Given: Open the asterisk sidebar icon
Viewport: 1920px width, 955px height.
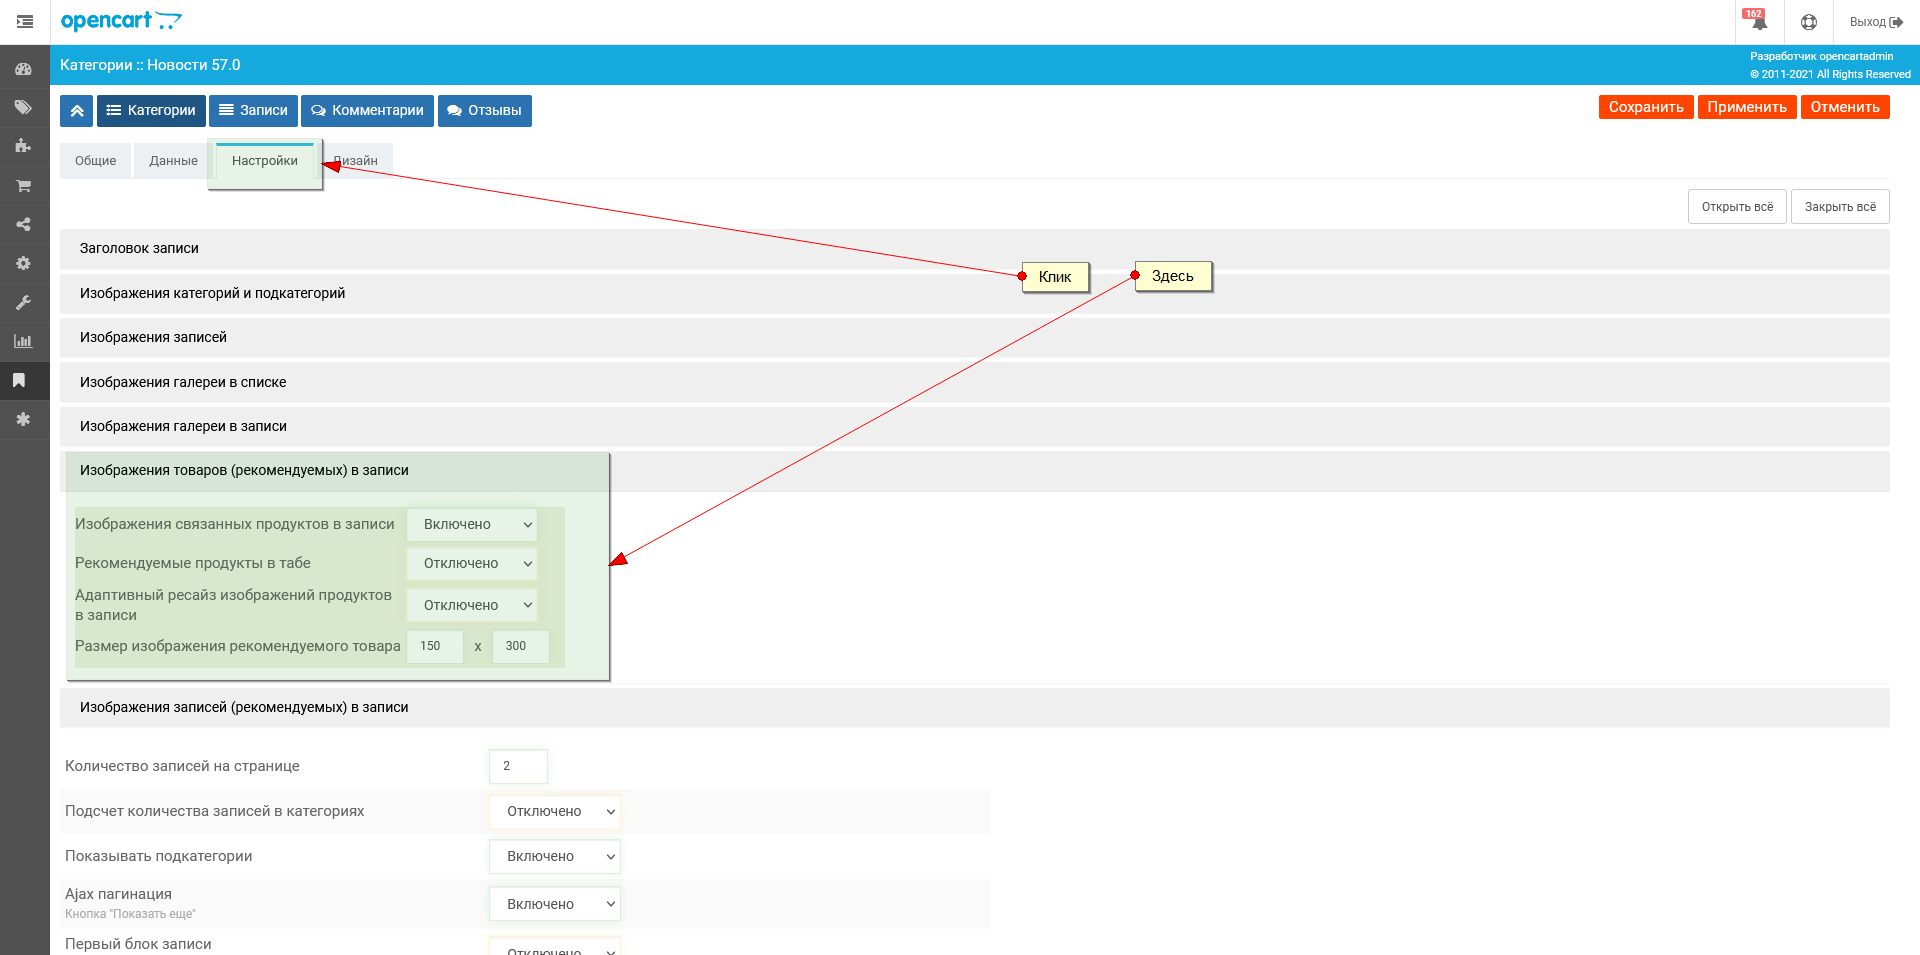Looking at the screenshot, I should pyautogui.click(x=23, y=419).
